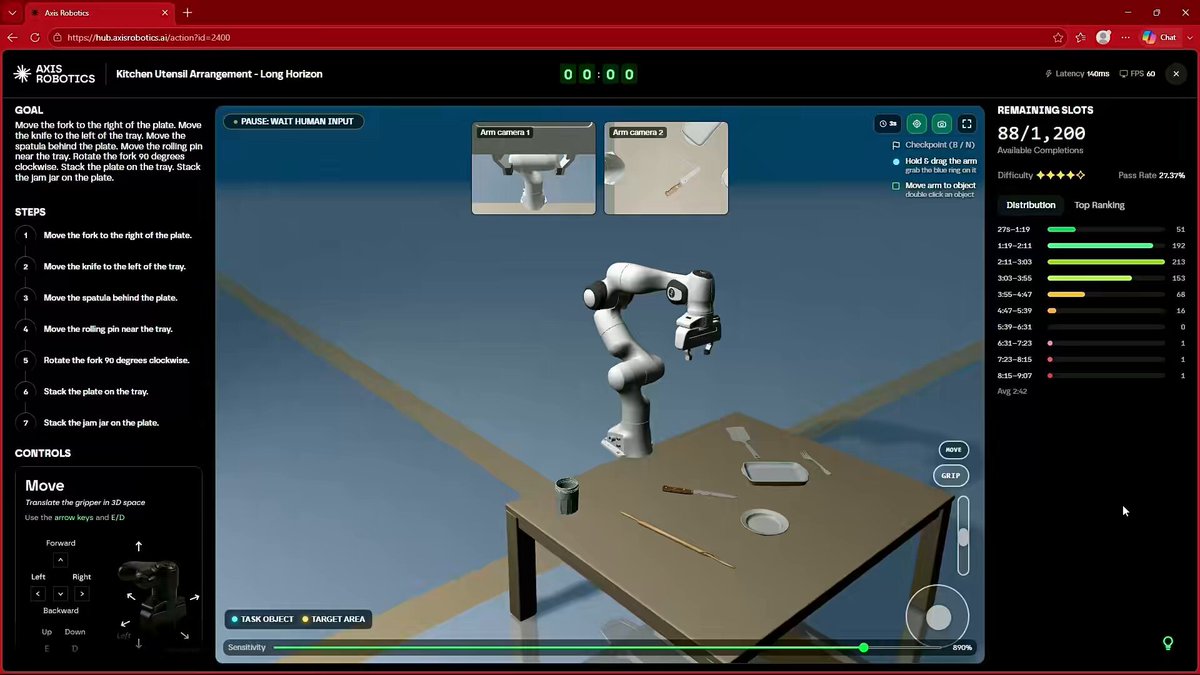Toggle the Move arm to object checkbox
The height and width of the screenshot is (675, 1200).
(x=896, y=186)
